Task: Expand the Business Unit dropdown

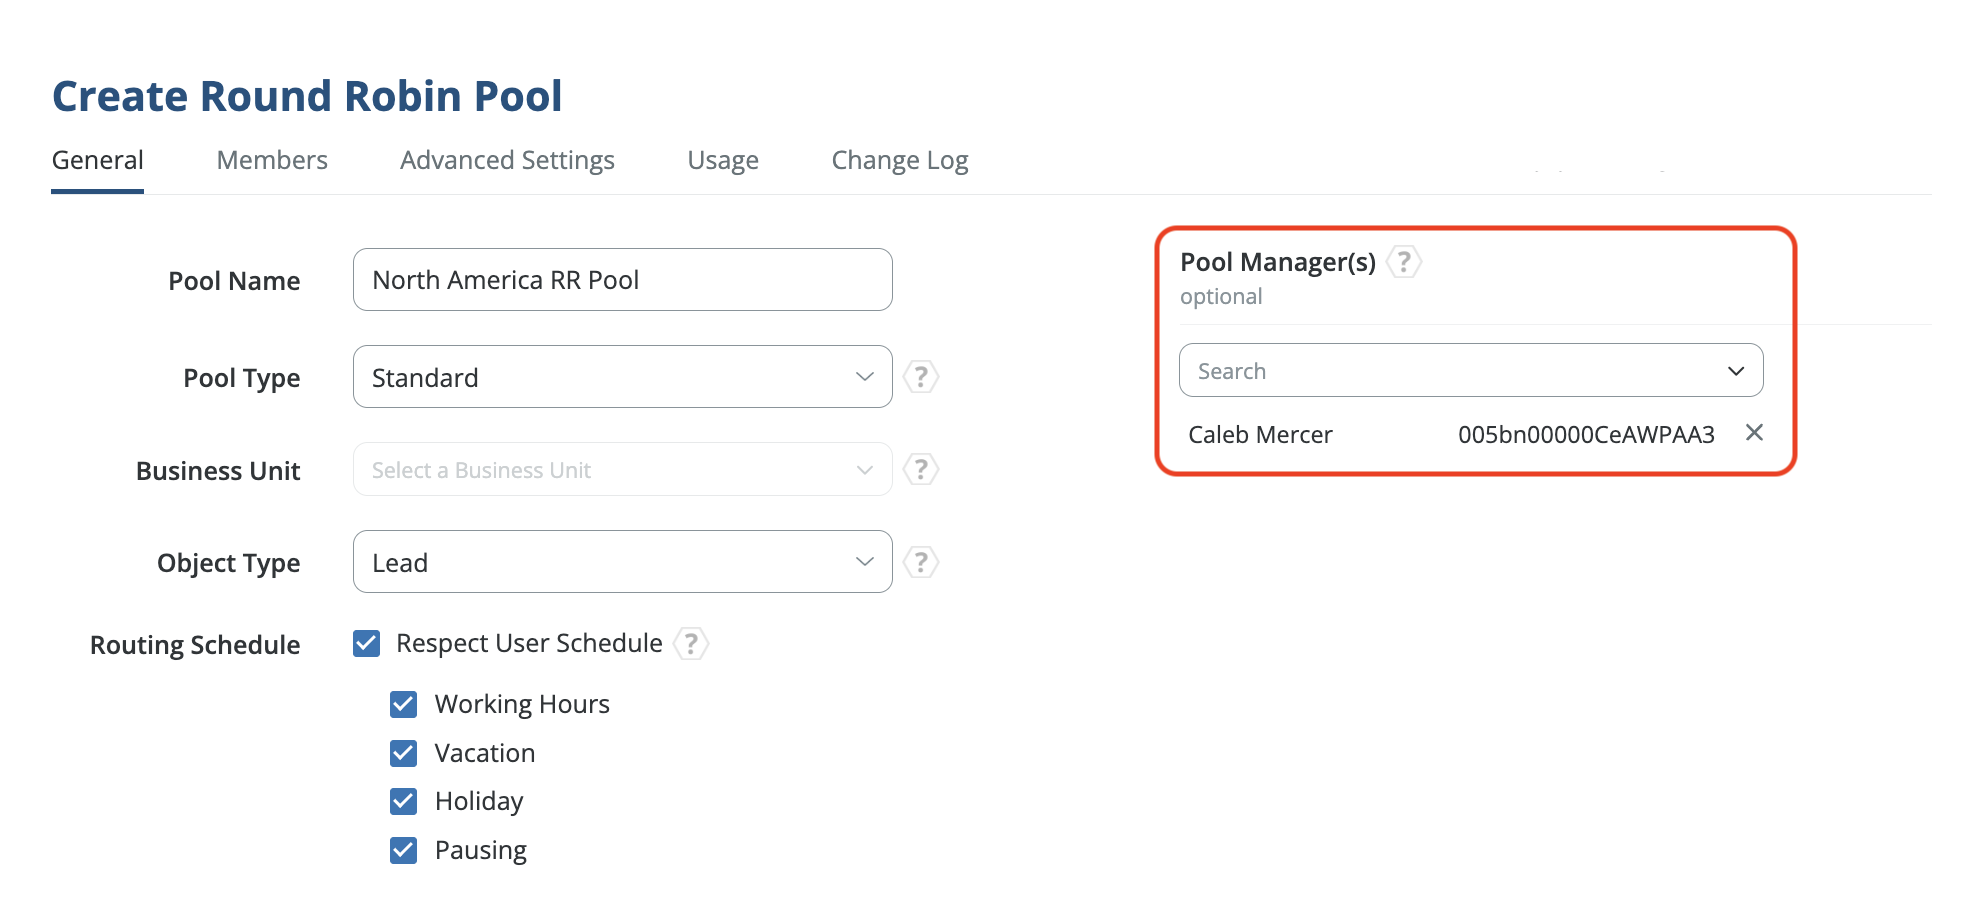Action: pyautogui.click(x=622, y=469)
